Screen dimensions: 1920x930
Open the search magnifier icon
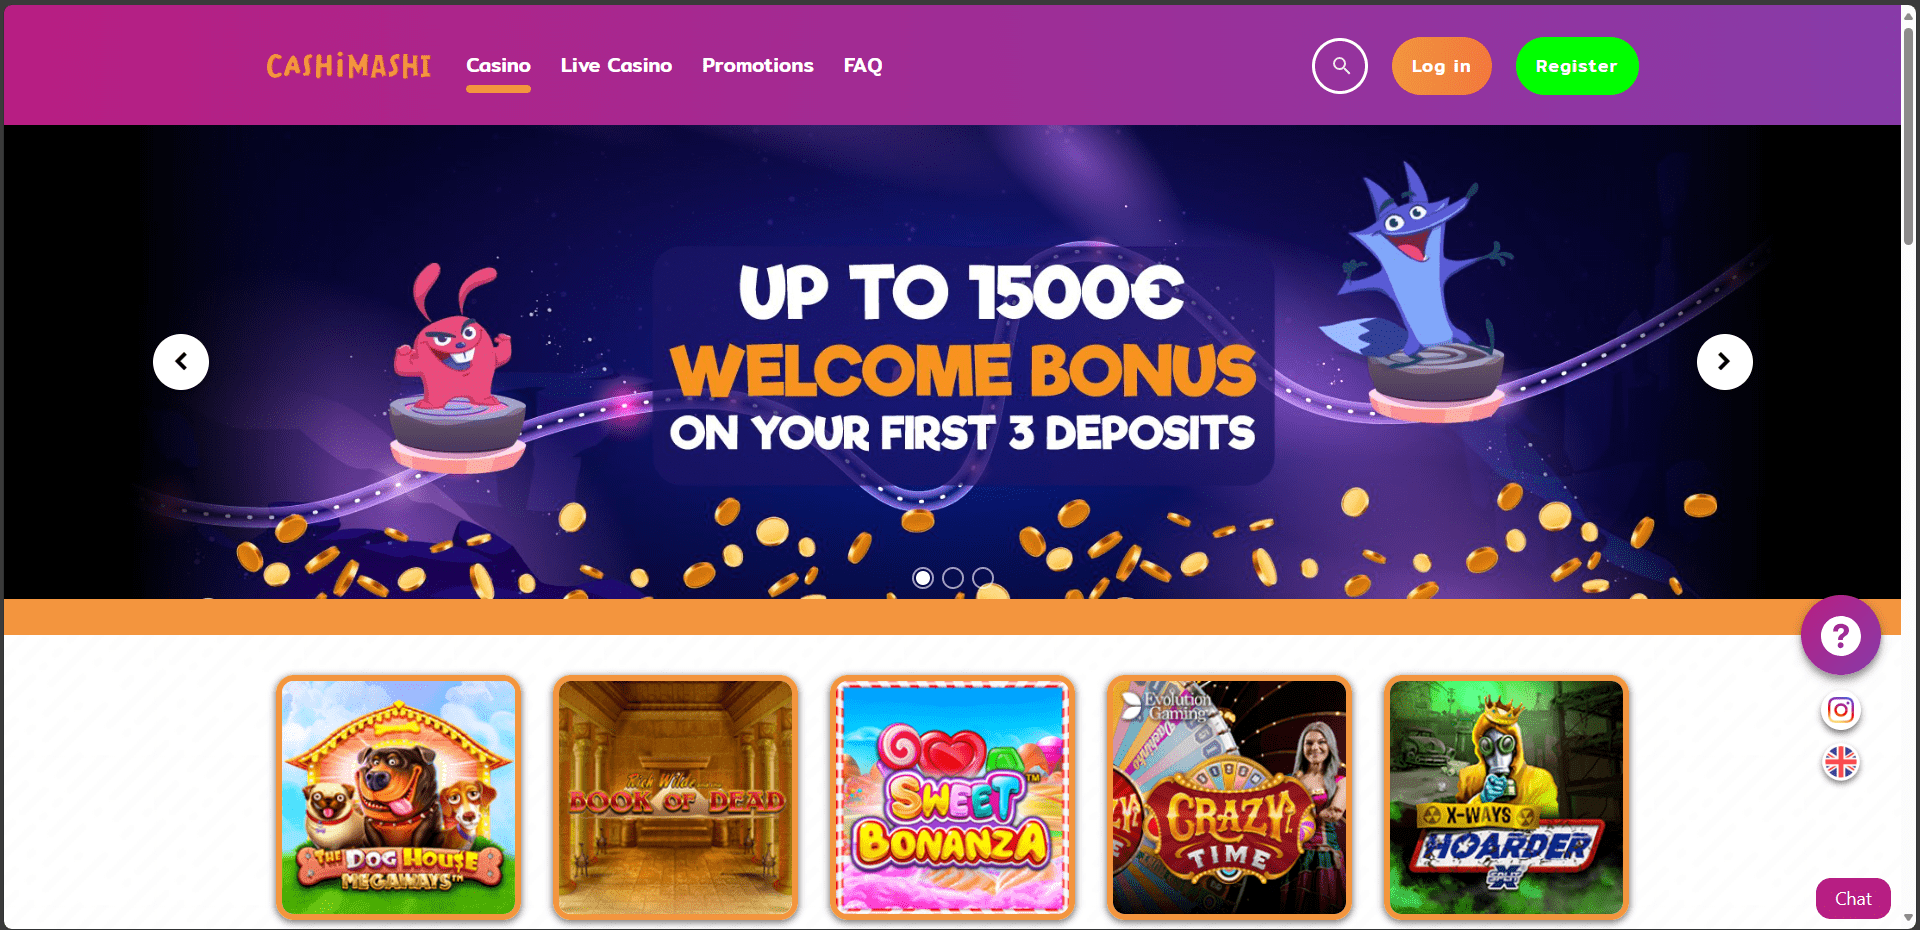click(1339, 66)
